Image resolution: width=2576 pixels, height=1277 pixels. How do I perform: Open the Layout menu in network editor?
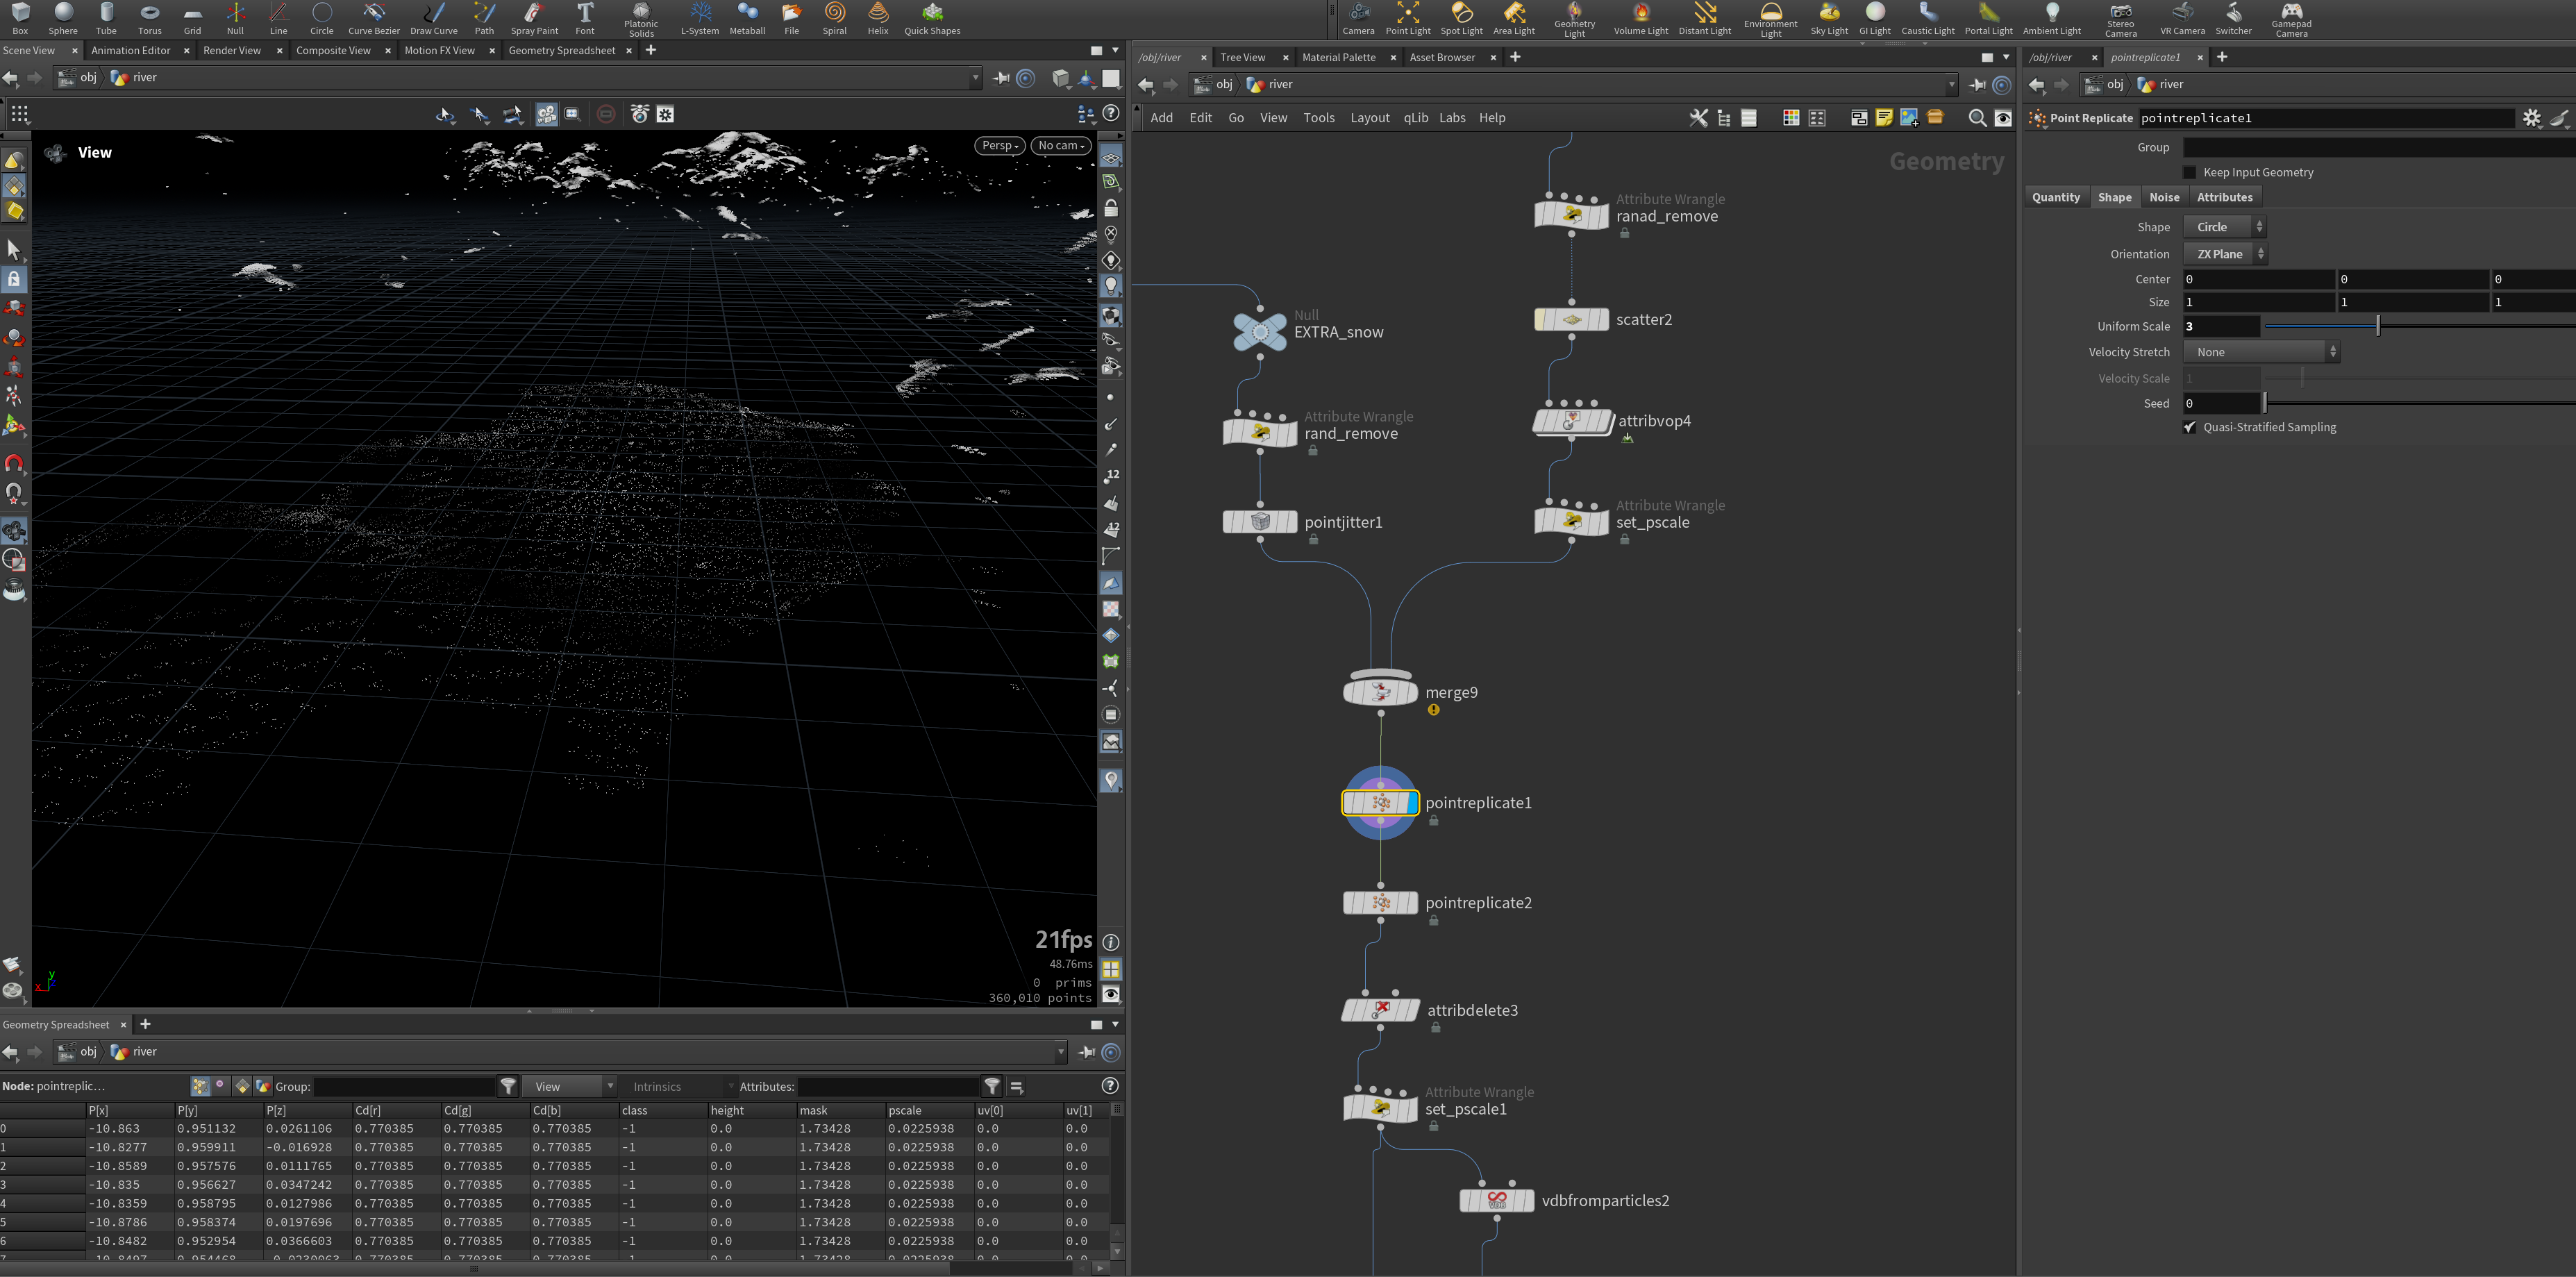pos(1370,118)
